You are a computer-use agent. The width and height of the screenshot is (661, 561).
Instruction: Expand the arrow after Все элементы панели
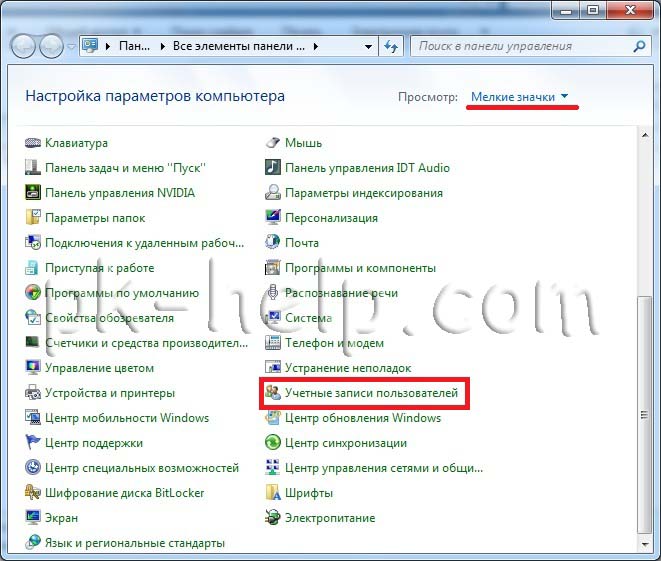pyautogui.click(x=316, y=46)
